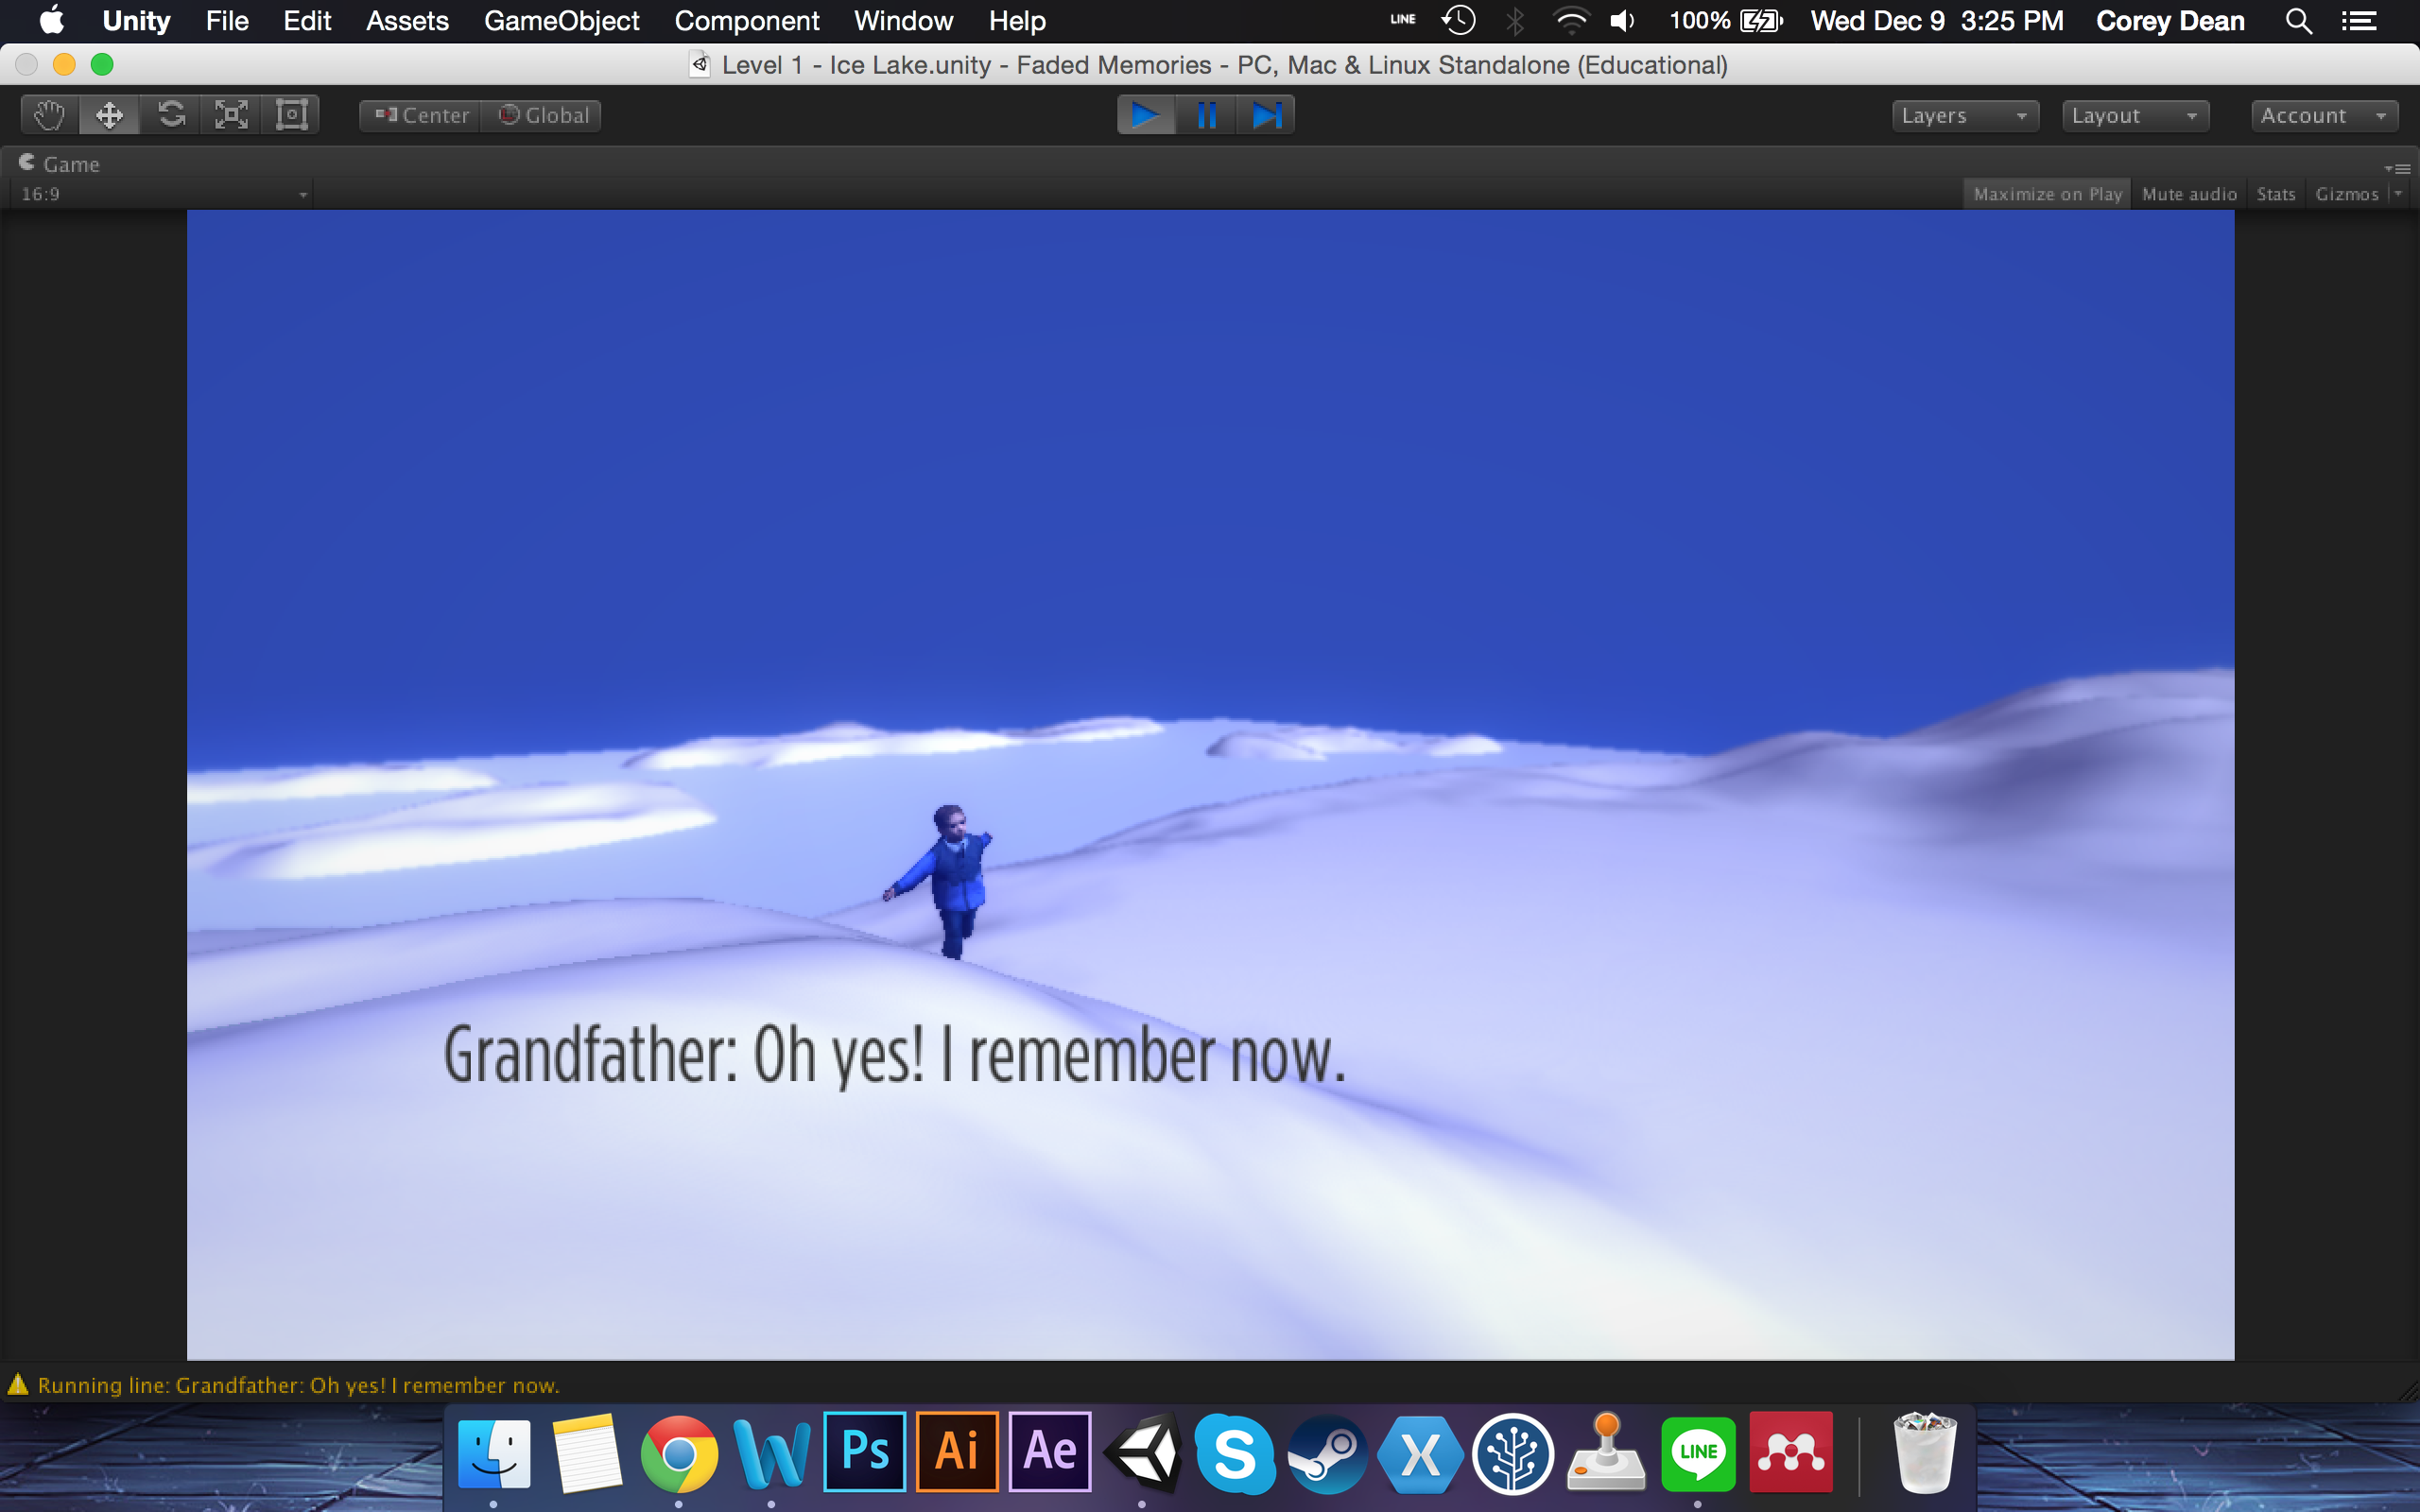
Task: Toggle the Stats overlay
Action: click(2275, 194)
